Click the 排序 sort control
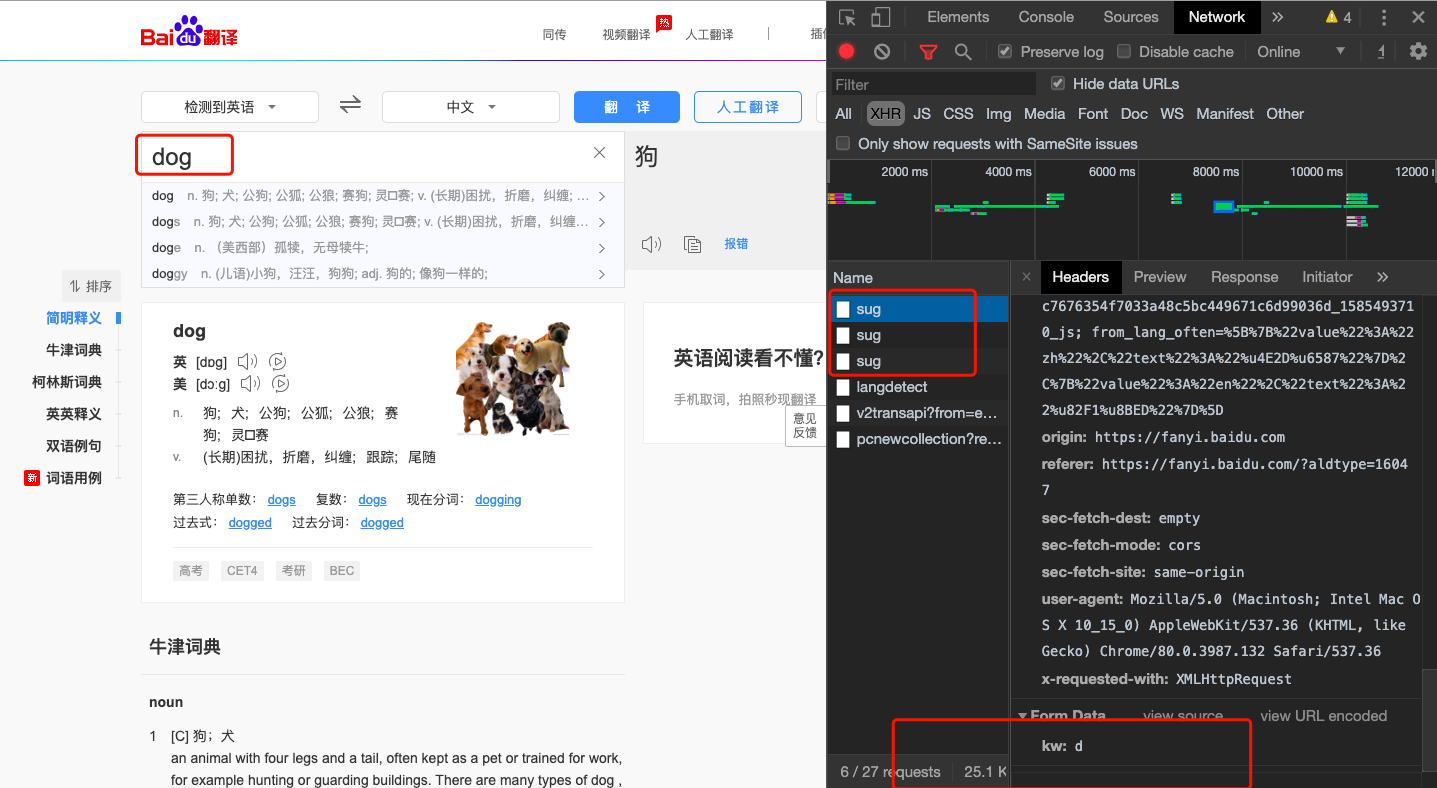1437x788 pixels. 91,286
